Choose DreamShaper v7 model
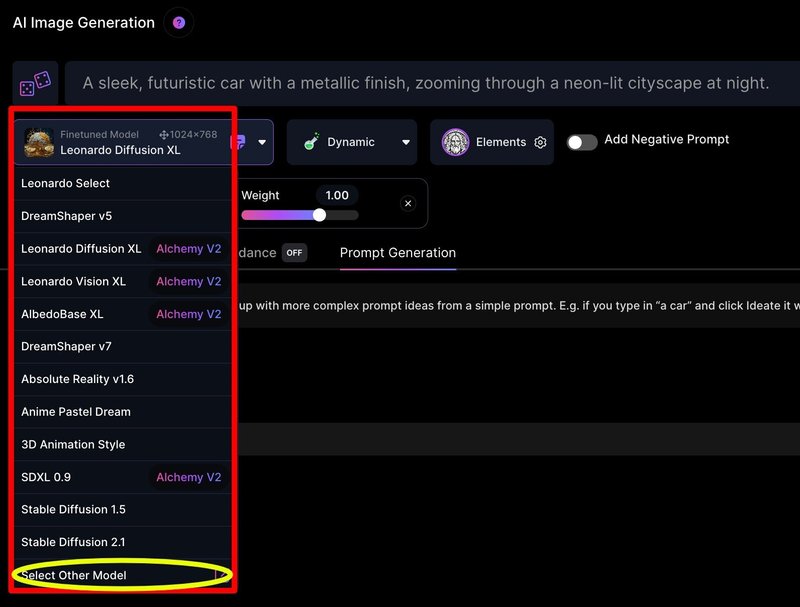This screenshot has height=607, width=800. 123,346
